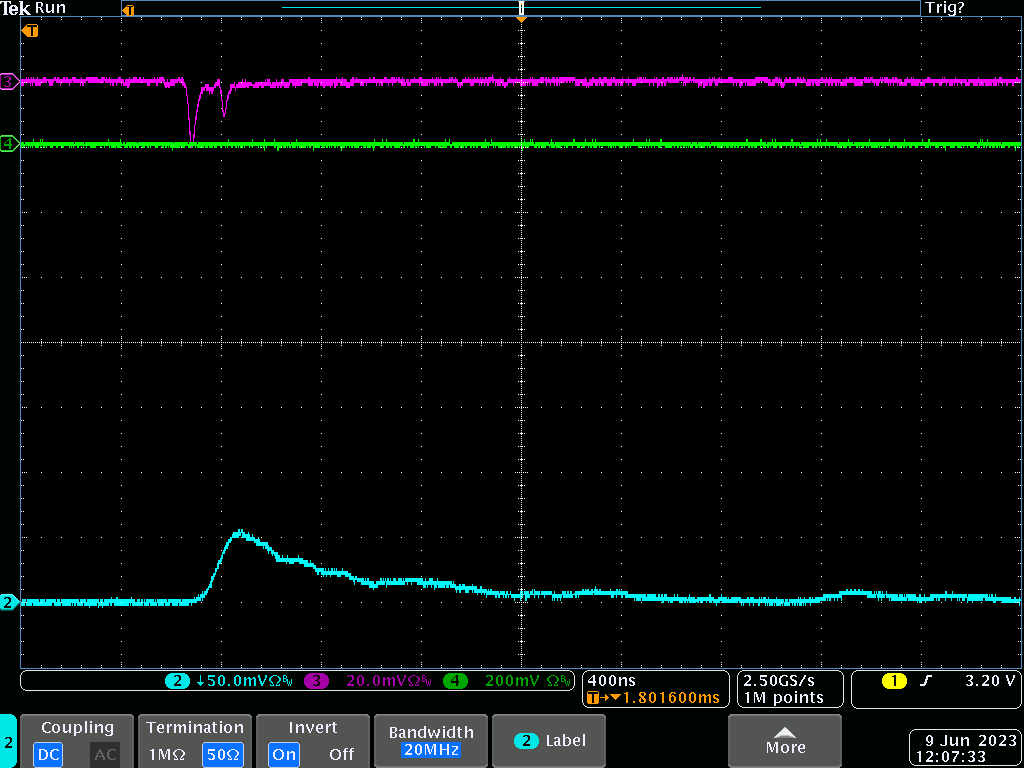Select channel 4 badge in readout bar
This screenshot has height=768, width=1024.
click(x=455, y=681)
